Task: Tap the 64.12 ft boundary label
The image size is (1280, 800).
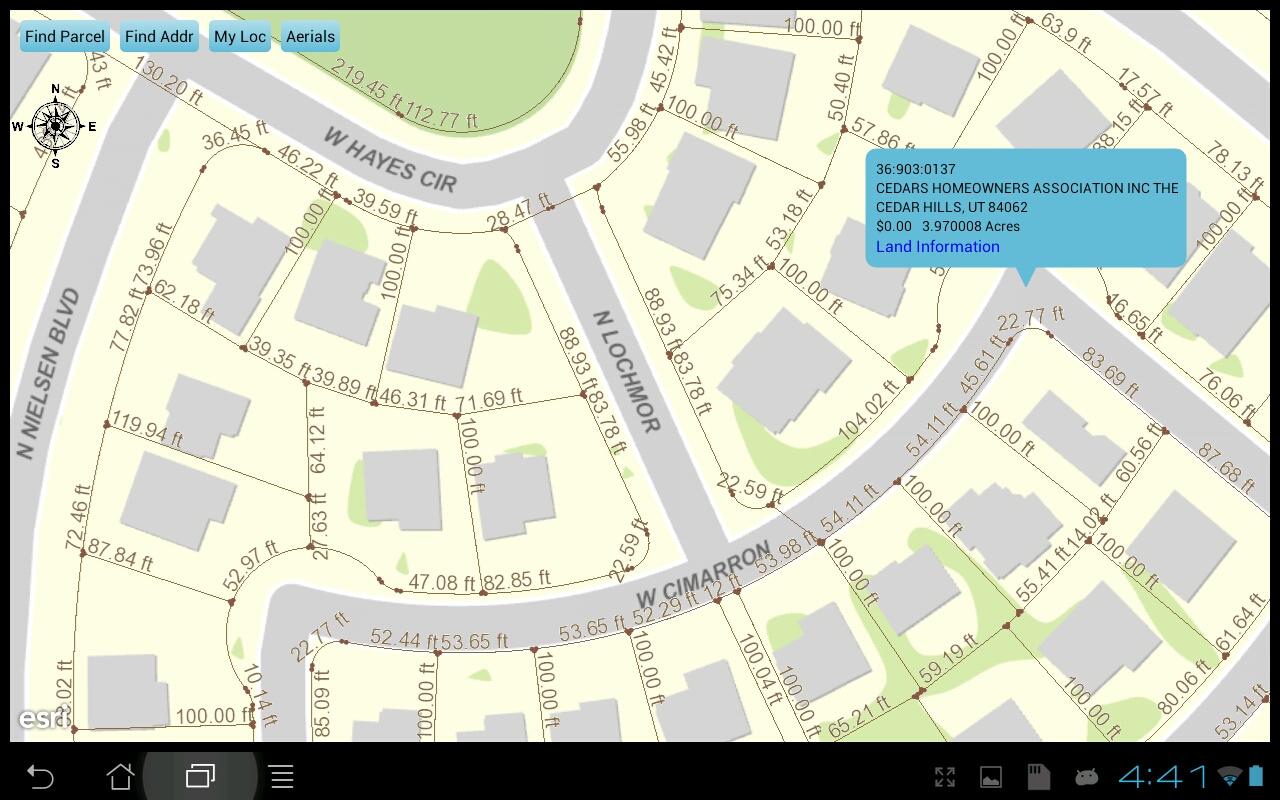Action: (x=318, y=441)
